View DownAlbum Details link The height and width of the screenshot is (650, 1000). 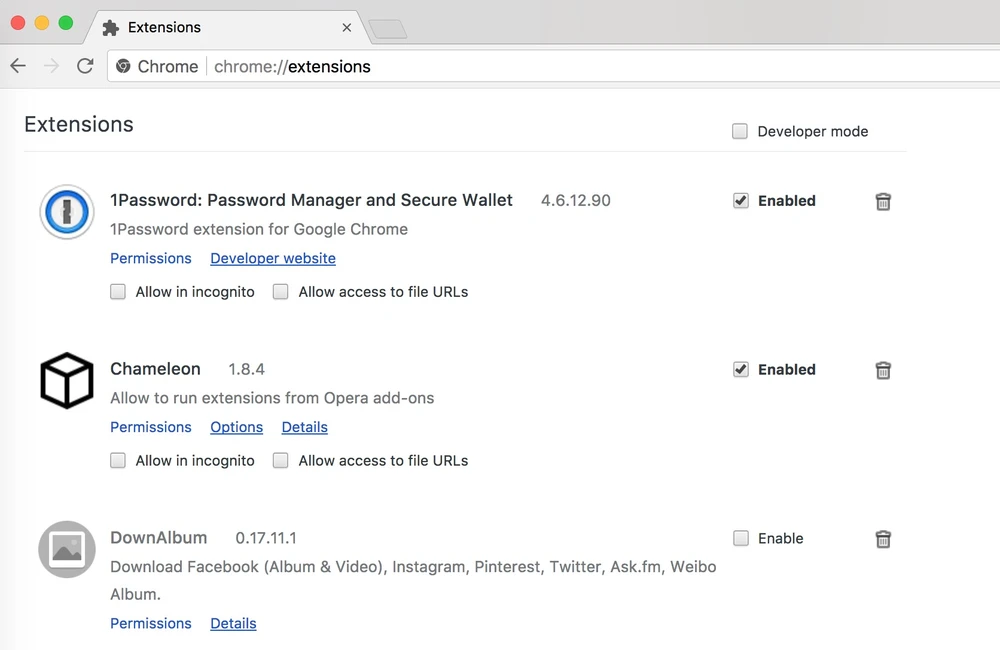coord(233,623)
